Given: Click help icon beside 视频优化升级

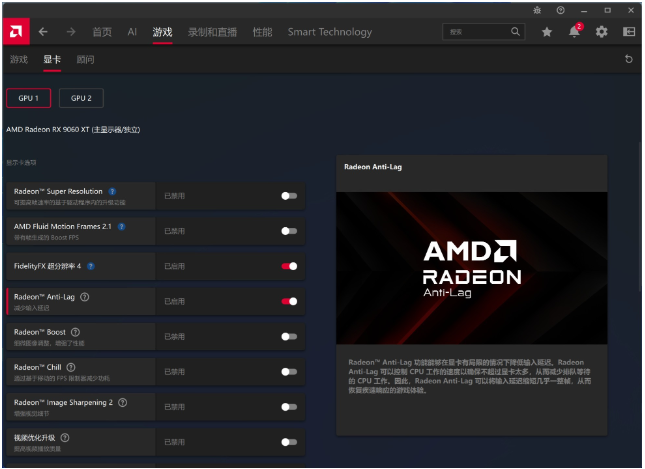Looking at the screenshot, I should pos(65,438).
